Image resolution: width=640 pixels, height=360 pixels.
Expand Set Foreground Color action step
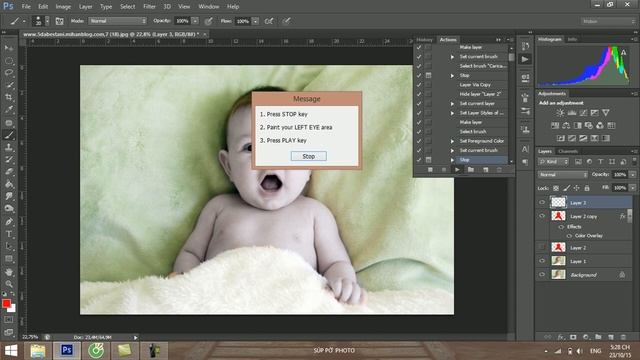(x=452, y=141)
